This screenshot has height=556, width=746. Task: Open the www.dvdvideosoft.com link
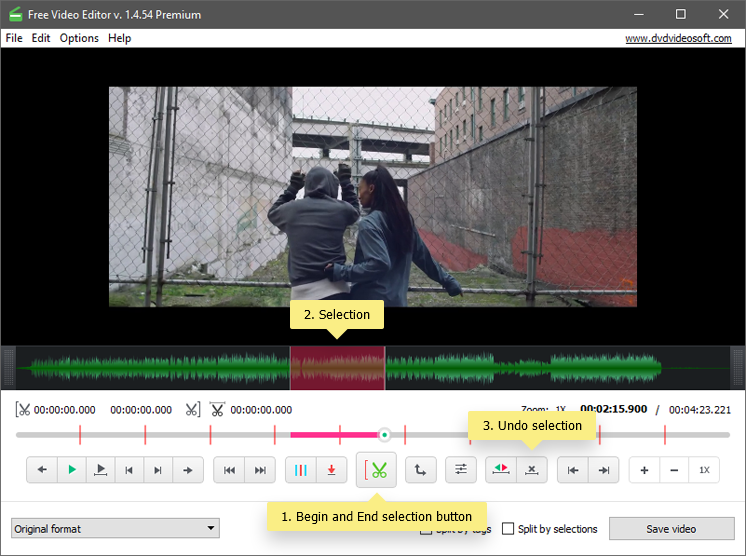click(678, 39)
